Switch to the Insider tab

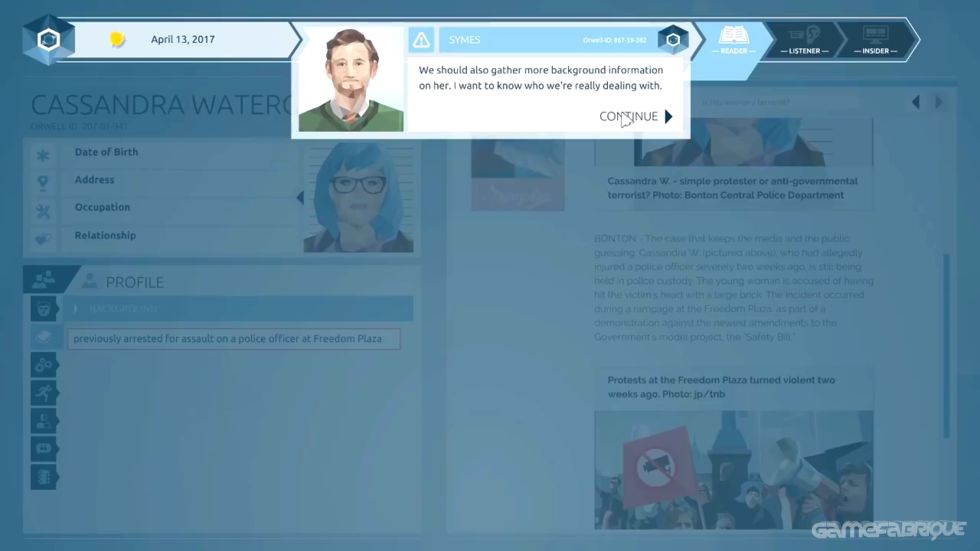(x=875, y=40)
